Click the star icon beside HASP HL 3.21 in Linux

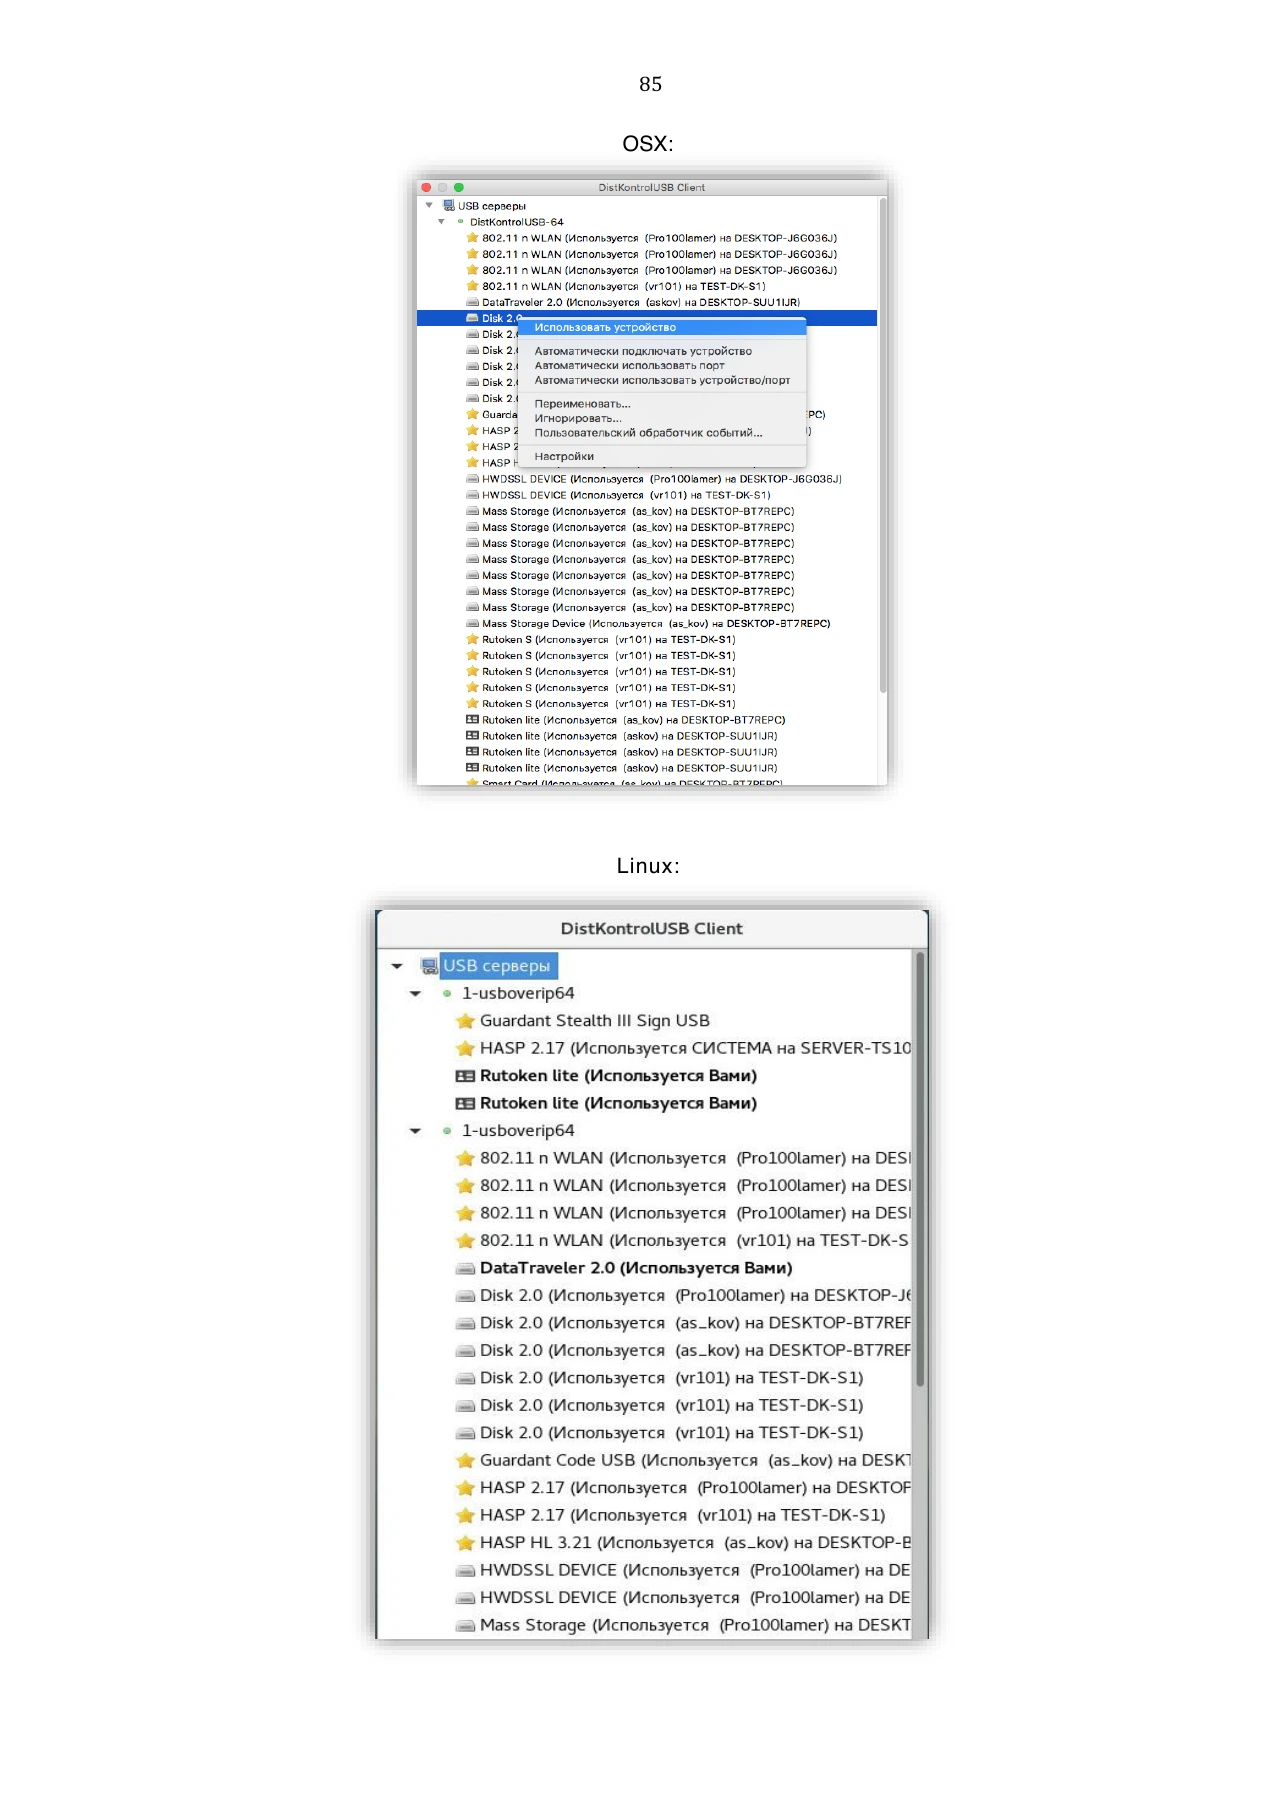465,1543
